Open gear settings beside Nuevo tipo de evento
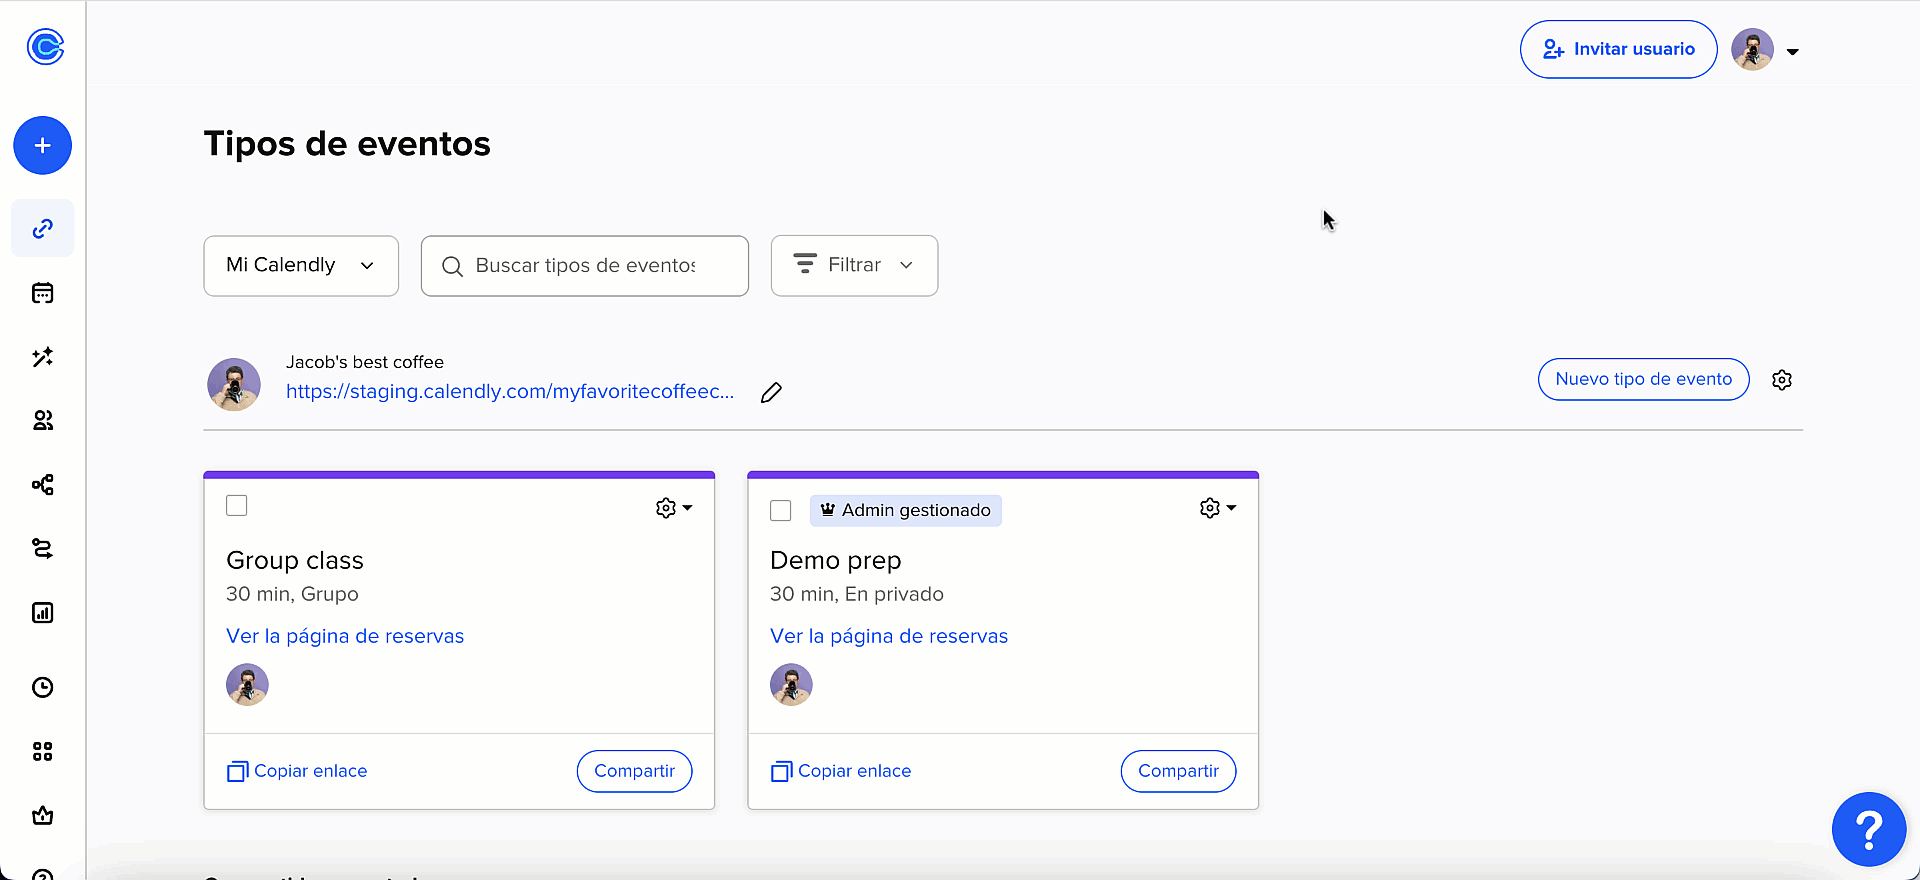Screen dimensions: 1920x880 pyautogui.click(x=1782, y=380)
